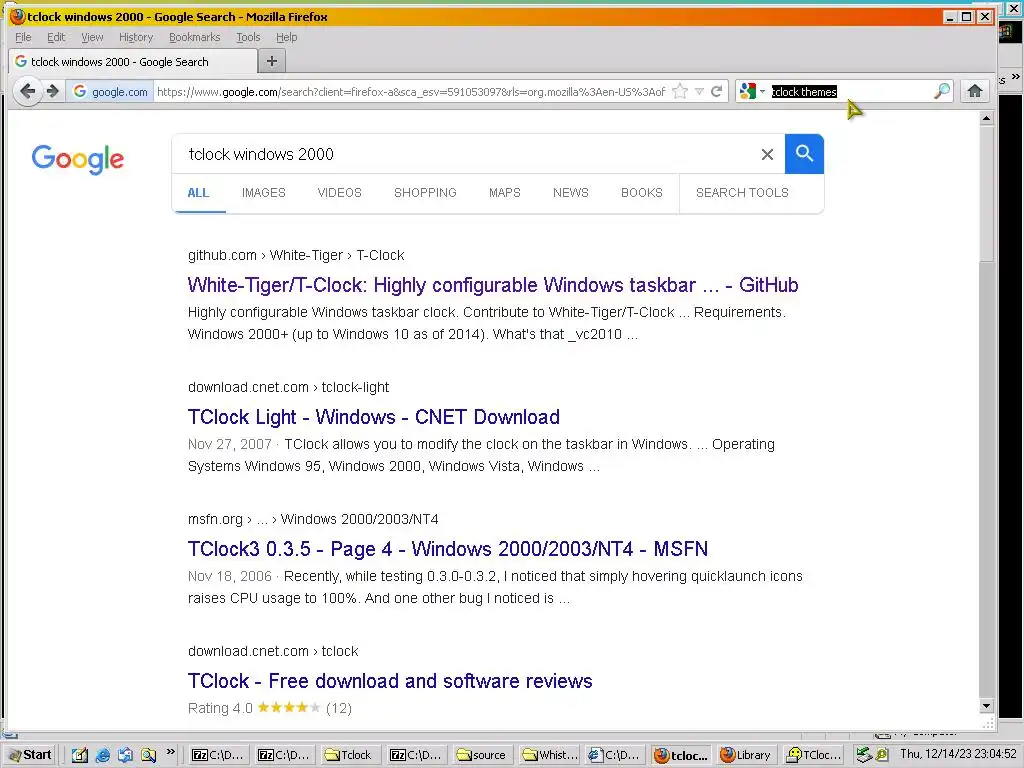Go back using the Back arrow button

[27, 91]
